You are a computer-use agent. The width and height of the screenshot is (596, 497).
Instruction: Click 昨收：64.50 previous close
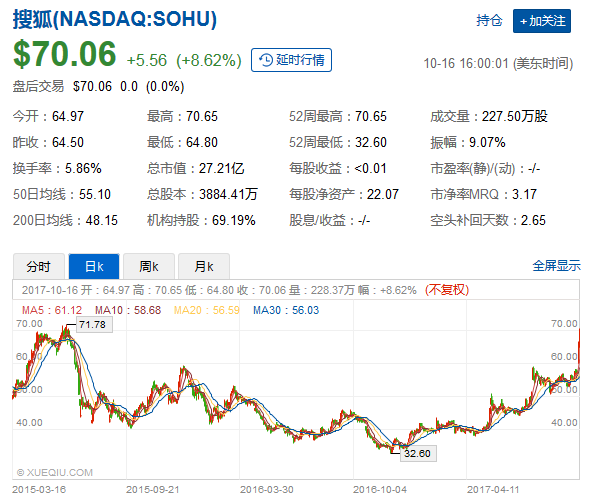pos(48,142)
